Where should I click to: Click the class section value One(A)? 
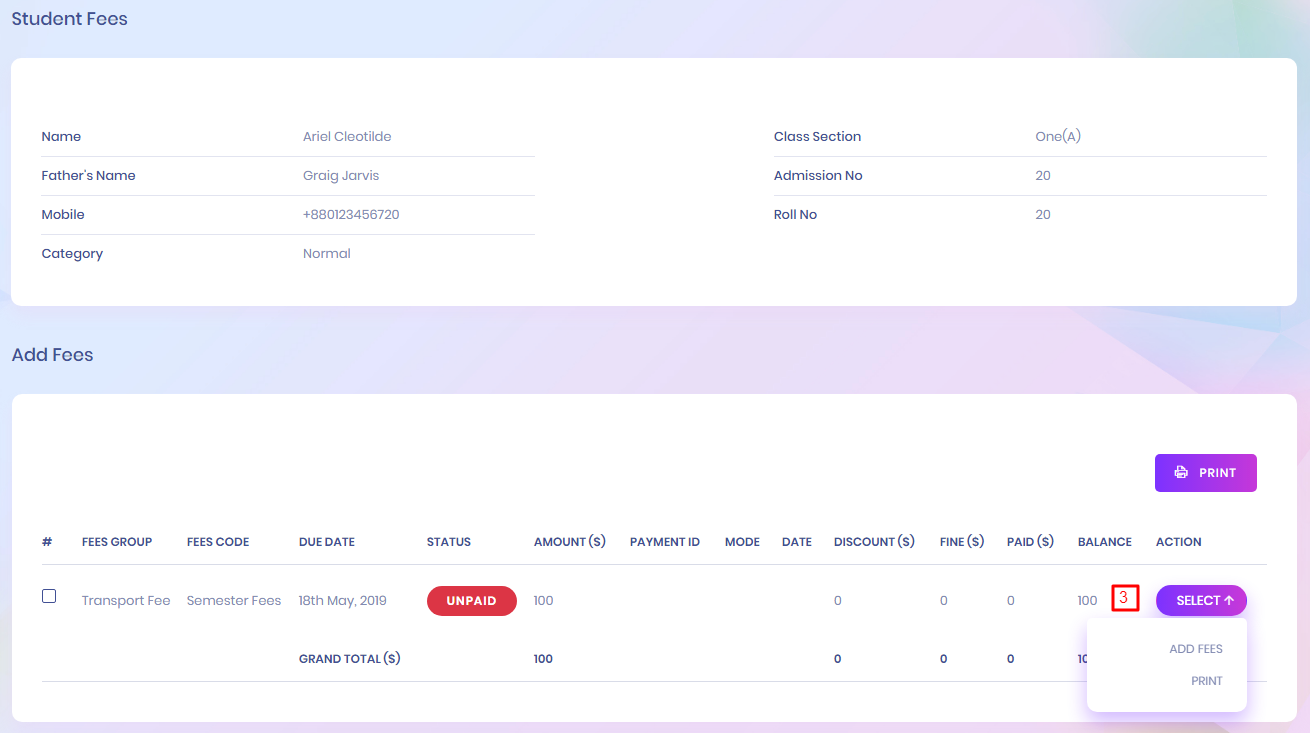(x=1057, y=137)
